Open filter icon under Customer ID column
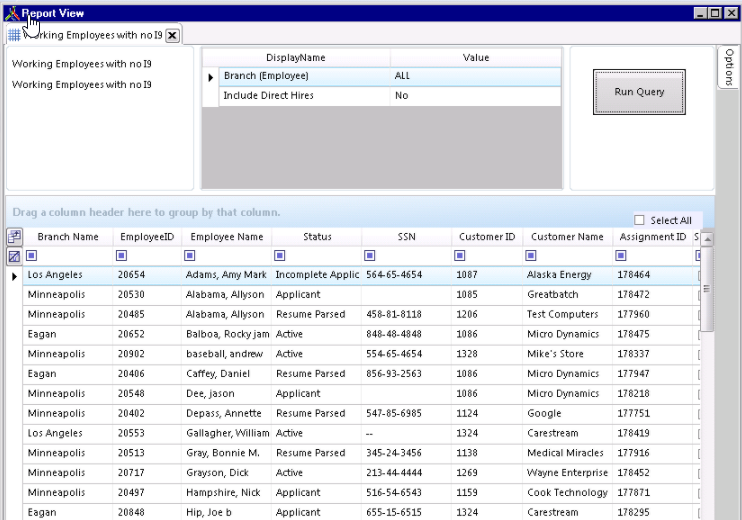Screen dimensions: 742x520 (x=459, y=256)
